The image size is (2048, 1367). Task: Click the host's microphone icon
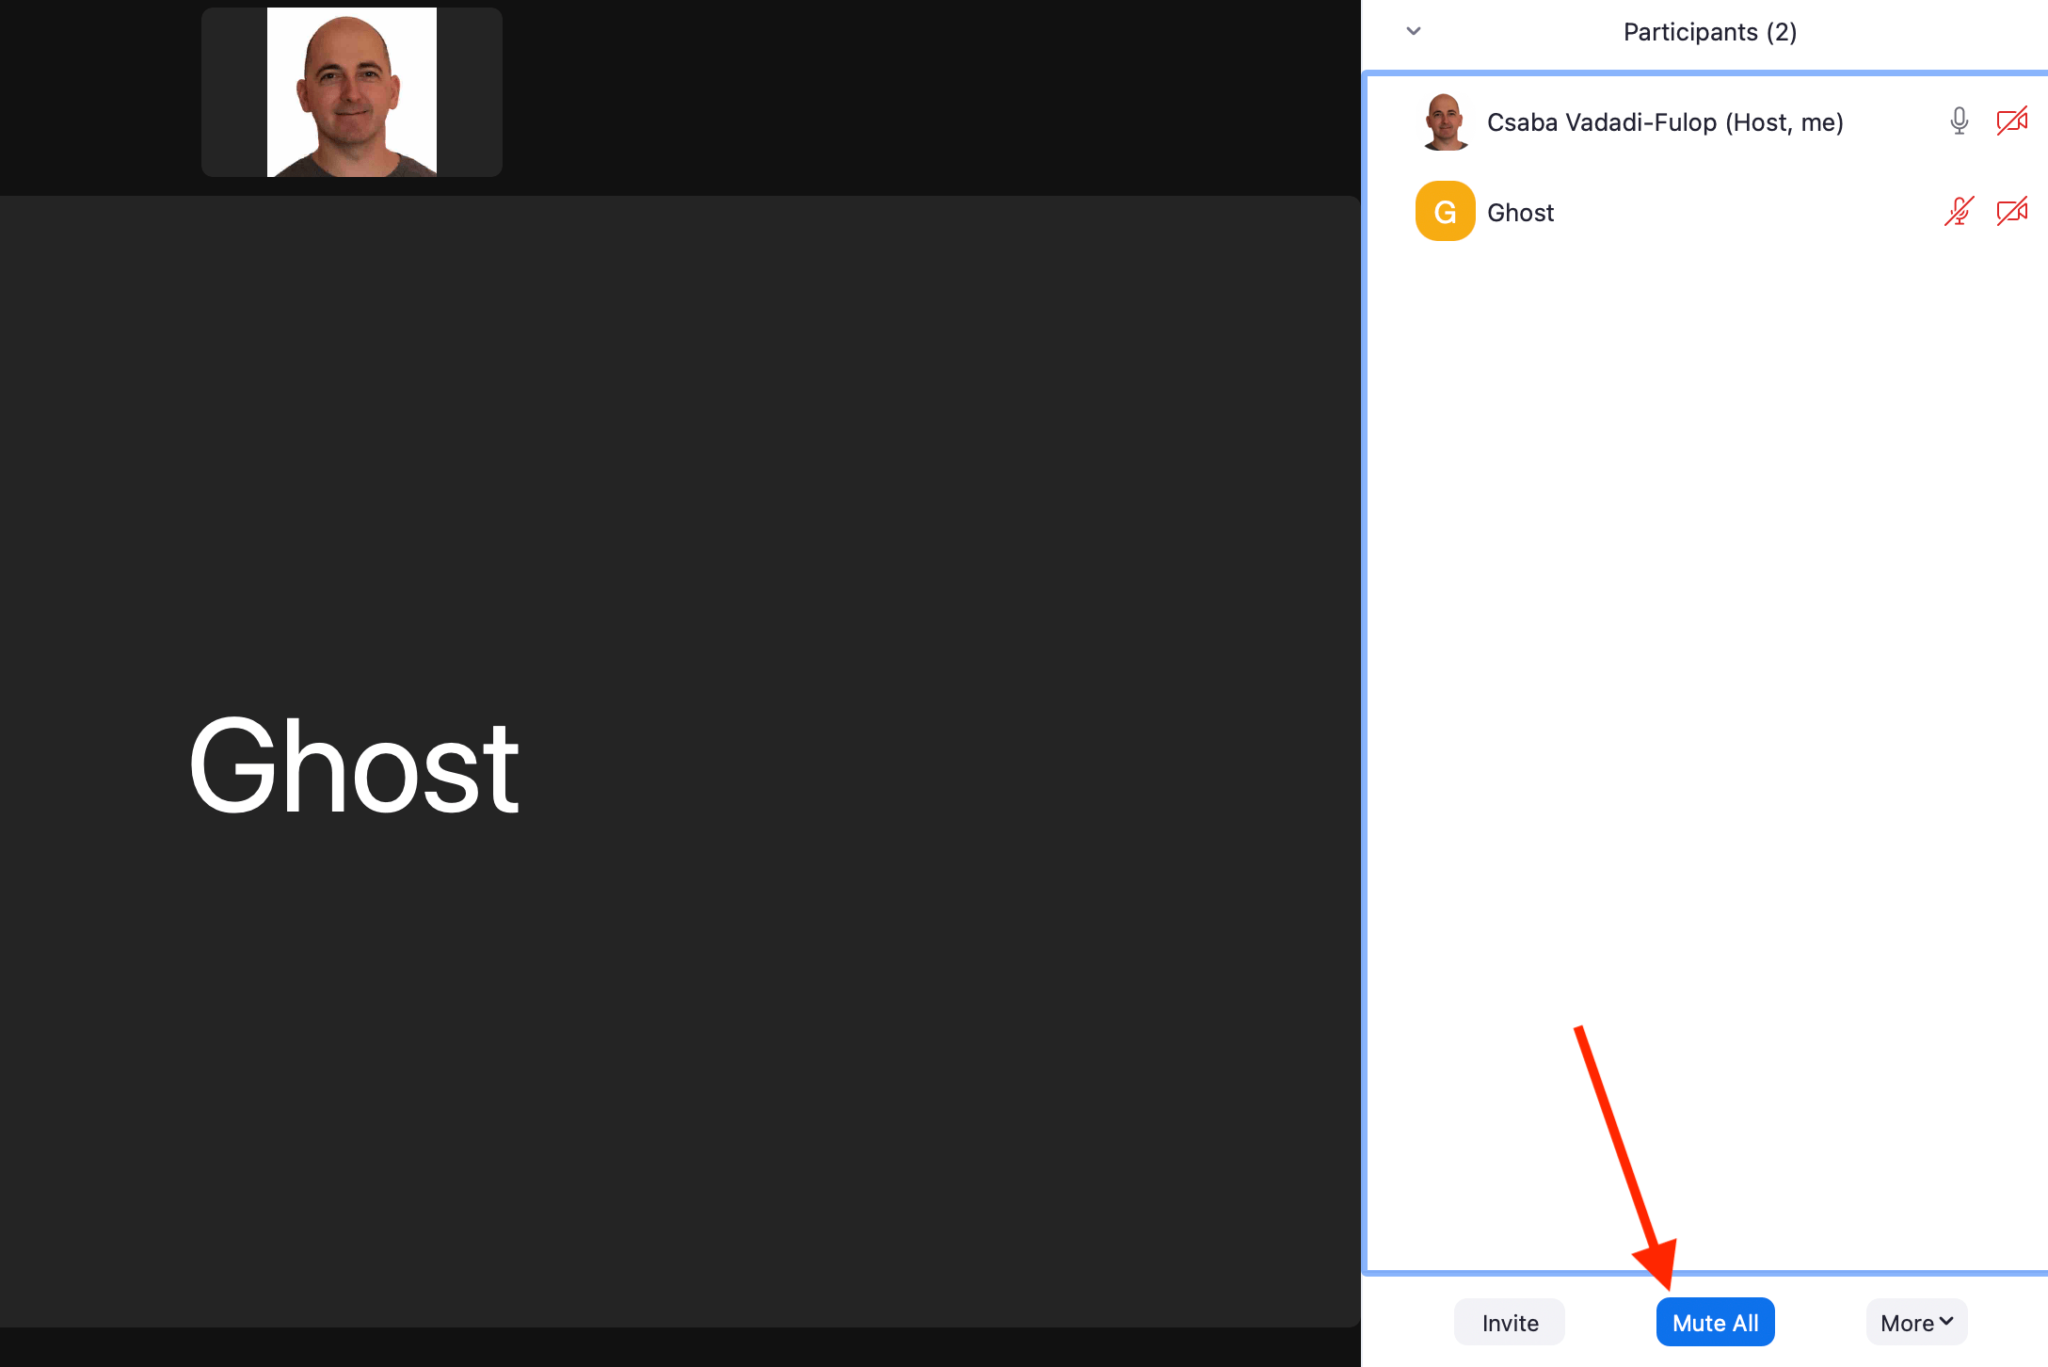[x=1957, y=121]
